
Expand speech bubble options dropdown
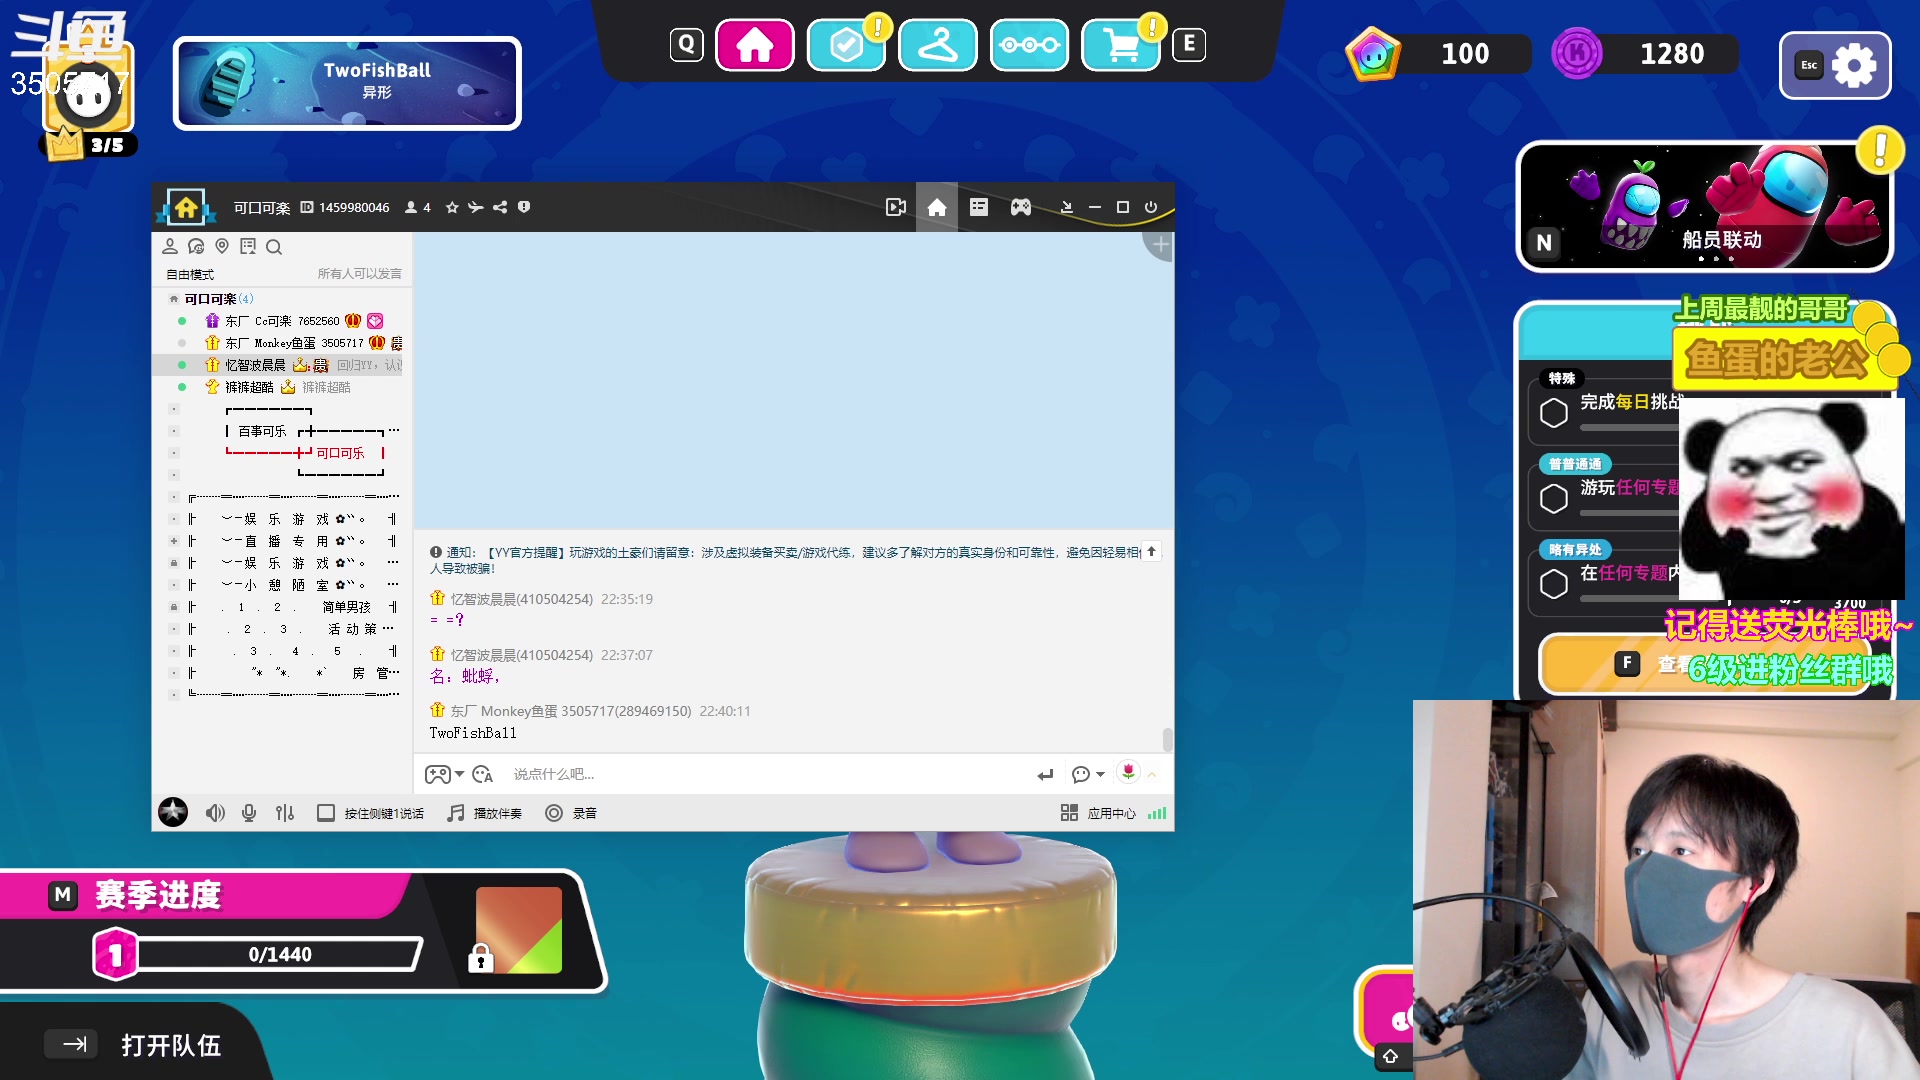[x=1100, y=774]
